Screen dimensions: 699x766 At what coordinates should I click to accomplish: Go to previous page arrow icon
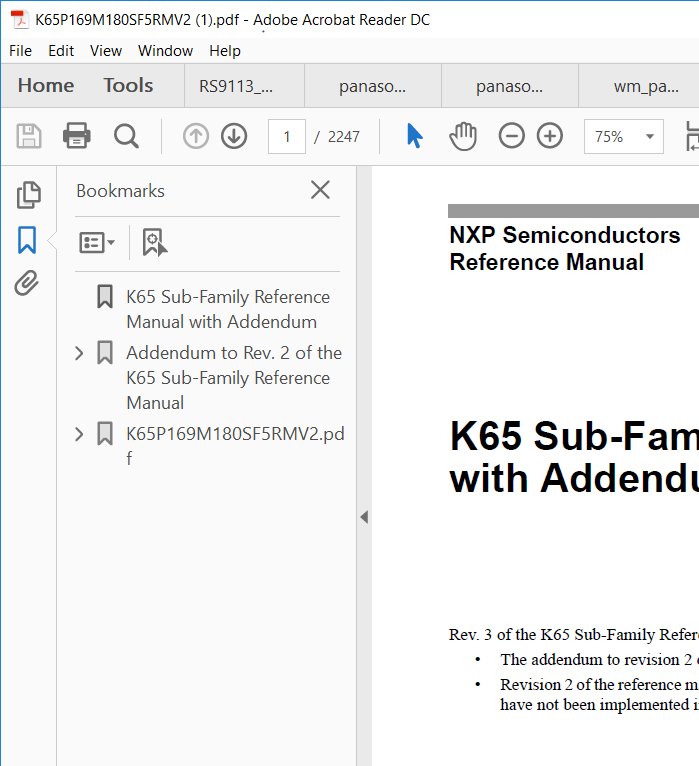[x=196, y=136]
